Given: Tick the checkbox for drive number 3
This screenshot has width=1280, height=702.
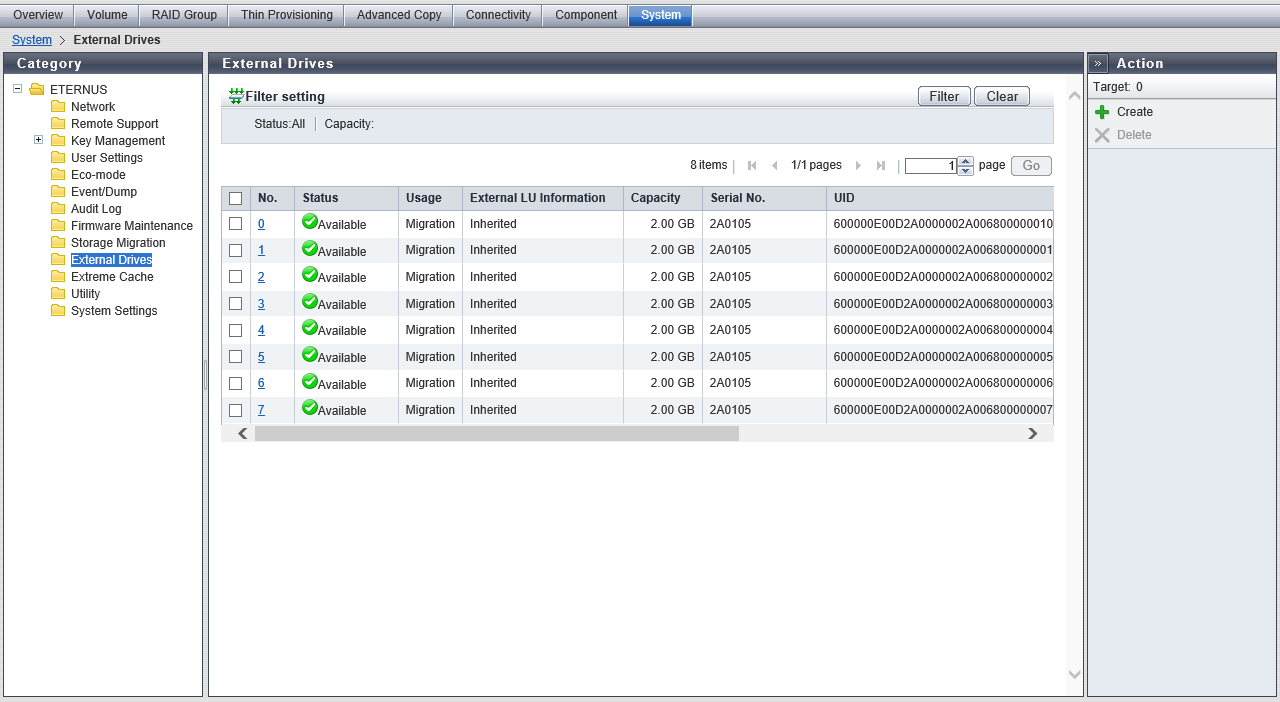Looking at the screenshot, I should (x=235, y=304).
